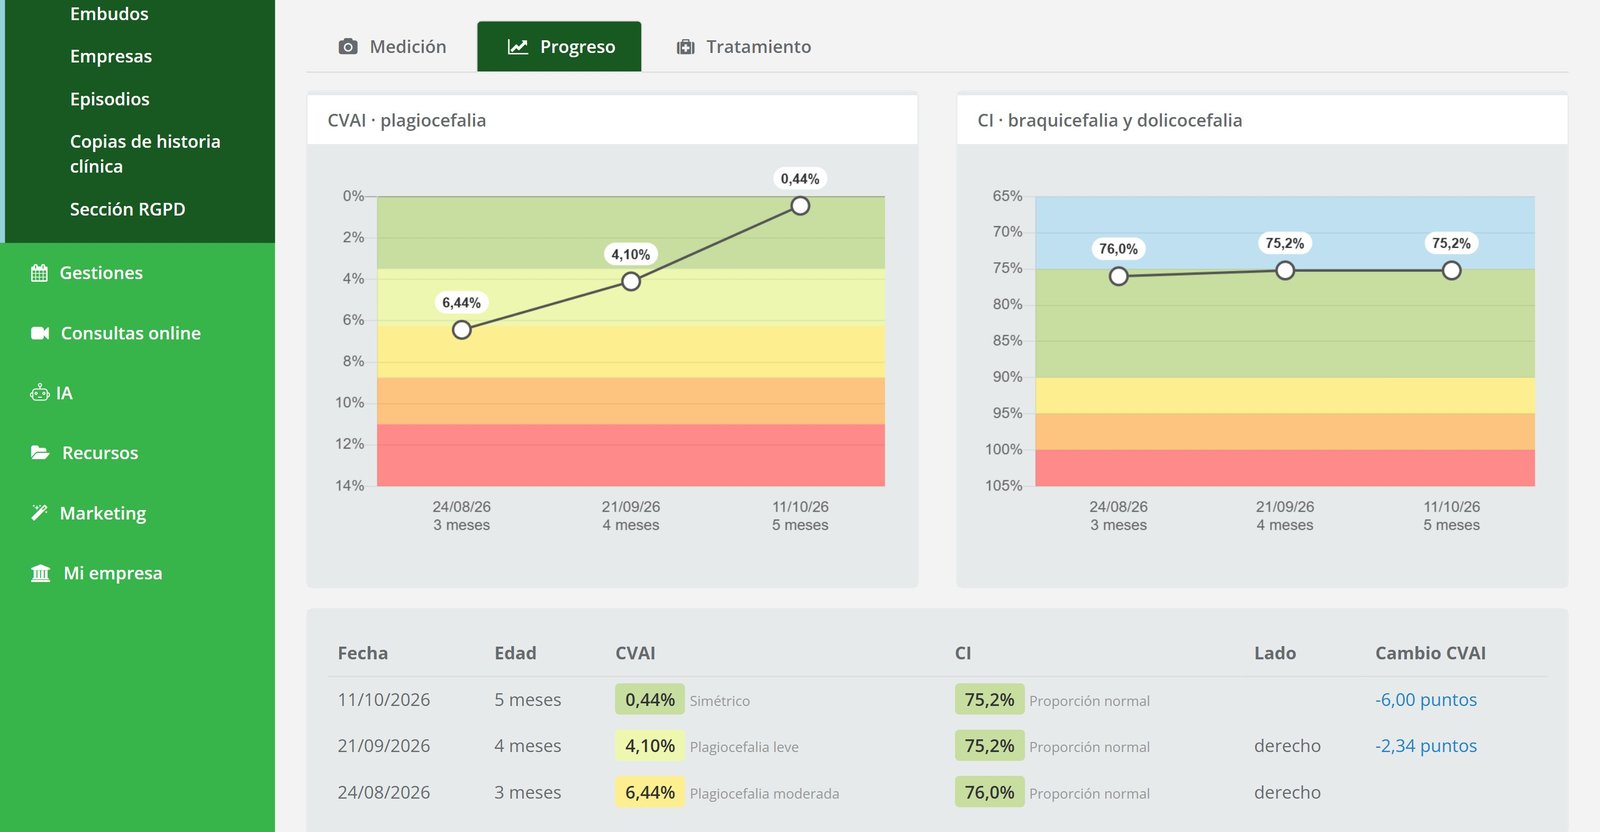Open Consultas online section

point(131,333)
